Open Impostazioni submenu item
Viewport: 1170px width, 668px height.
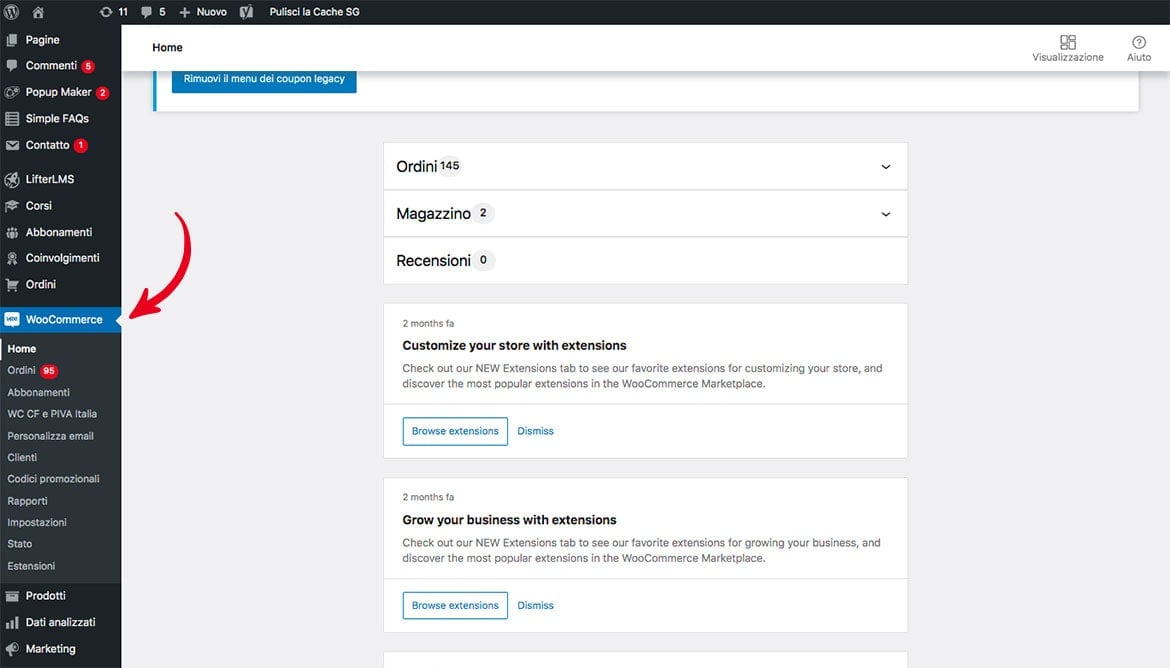37,522
